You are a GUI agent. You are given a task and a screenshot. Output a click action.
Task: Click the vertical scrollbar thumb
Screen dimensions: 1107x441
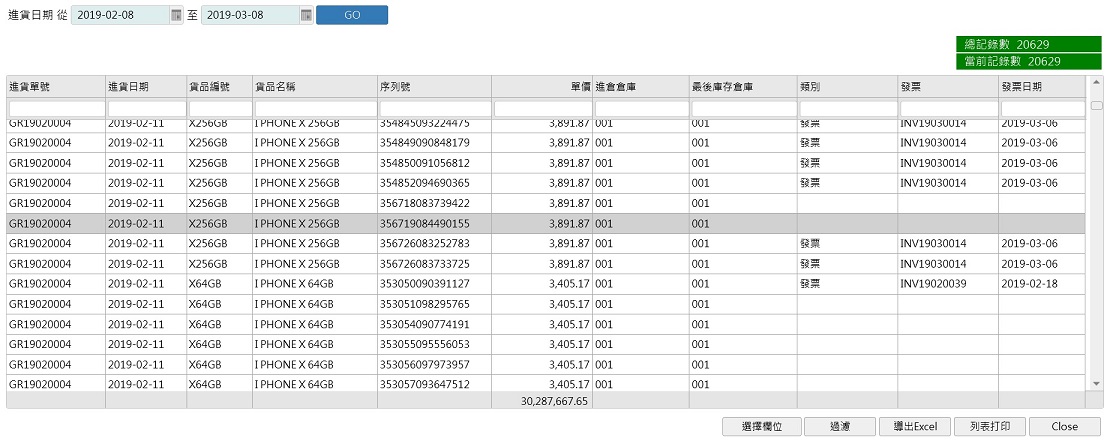point(1096,106)
